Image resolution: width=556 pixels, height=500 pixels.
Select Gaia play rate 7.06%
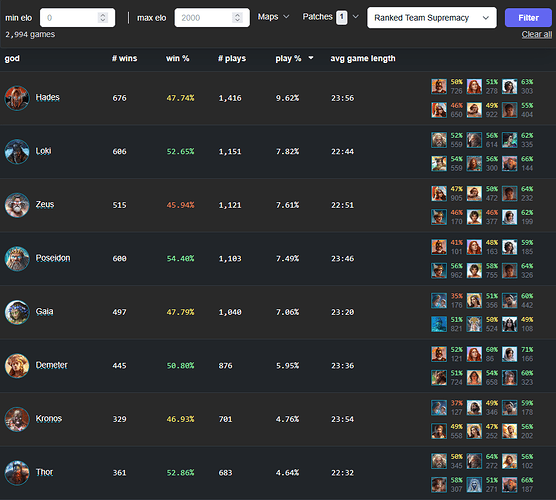288,312
